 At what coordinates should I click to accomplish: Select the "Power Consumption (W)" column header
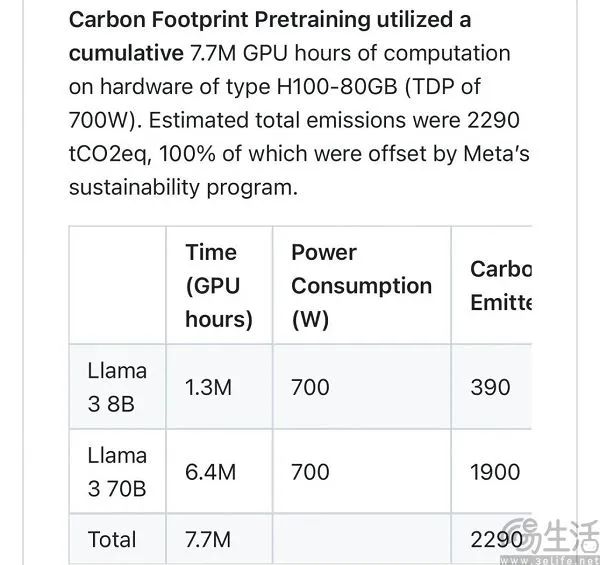click(361, 285)
